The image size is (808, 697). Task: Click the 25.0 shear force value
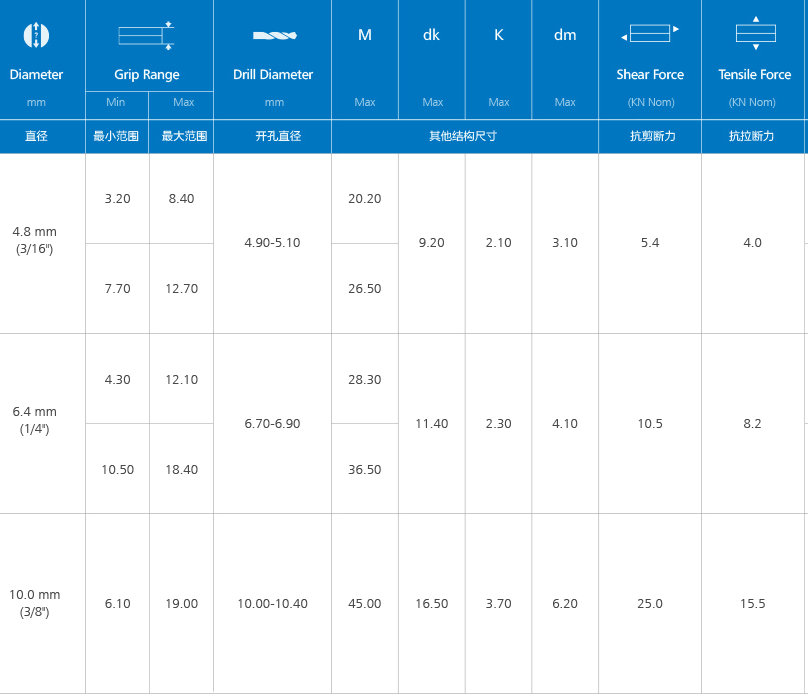(x=650, y=604)
